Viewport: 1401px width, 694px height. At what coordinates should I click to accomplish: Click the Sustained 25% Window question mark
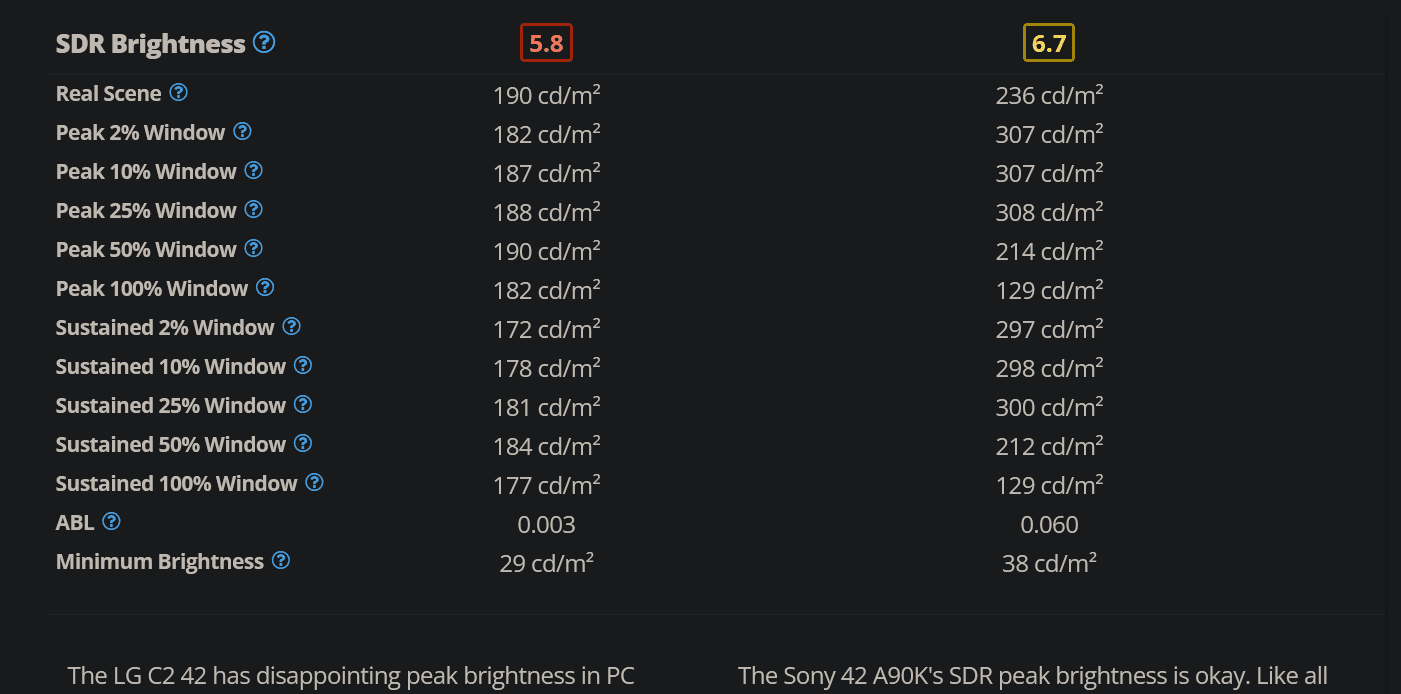tap(303, 404)
